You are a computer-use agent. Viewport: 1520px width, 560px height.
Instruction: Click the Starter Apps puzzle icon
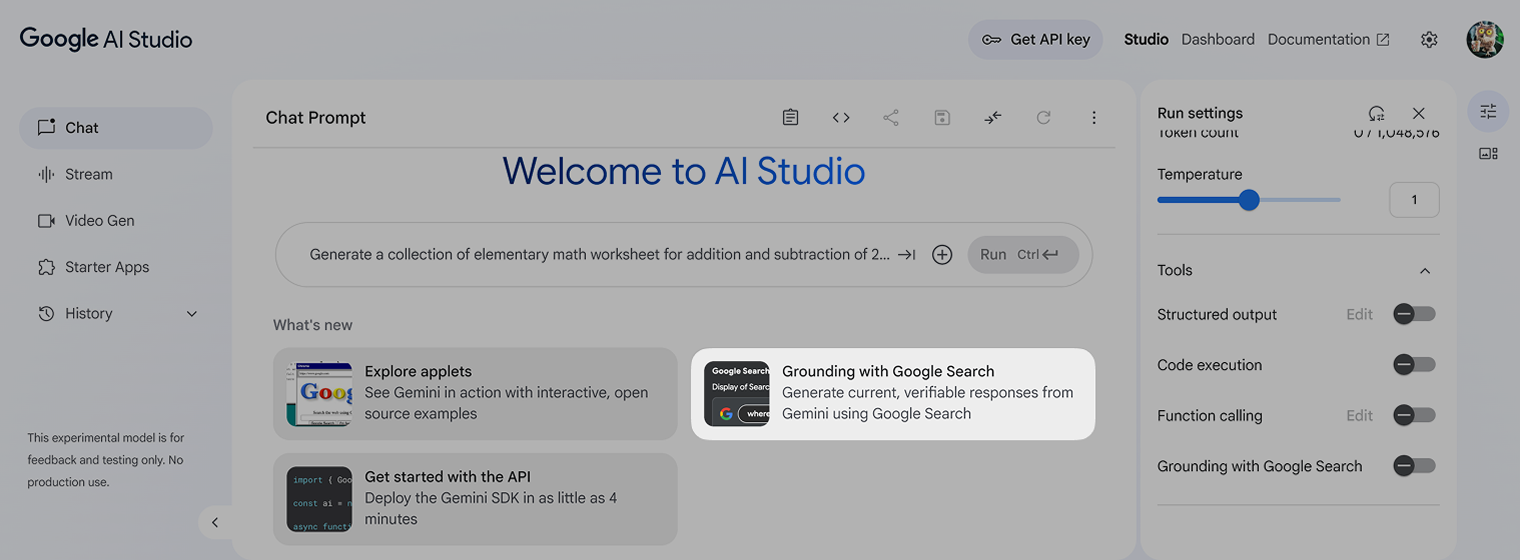46,267
